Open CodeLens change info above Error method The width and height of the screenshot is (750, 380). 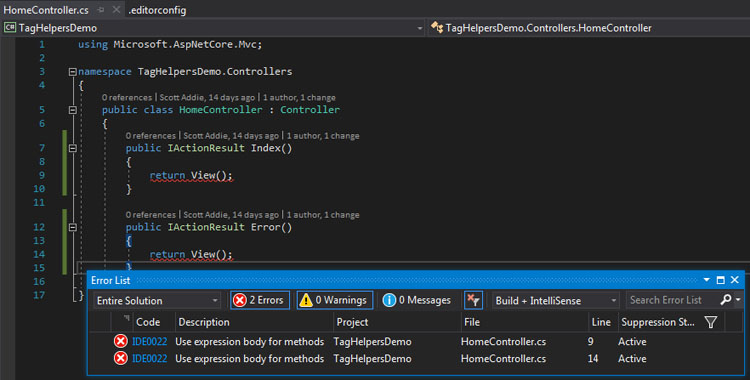coord(323,215)
